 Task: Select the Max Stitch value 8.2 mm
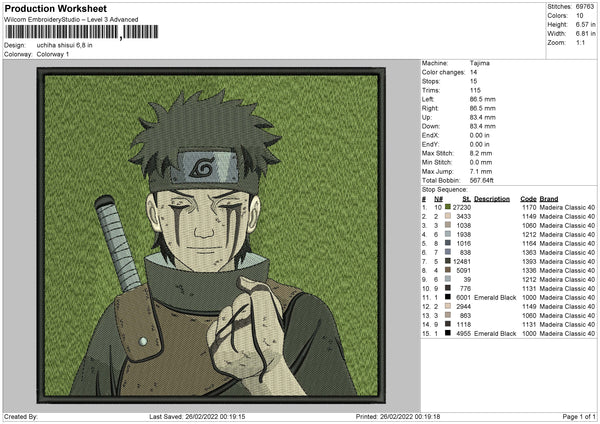[x=481, y=153]
